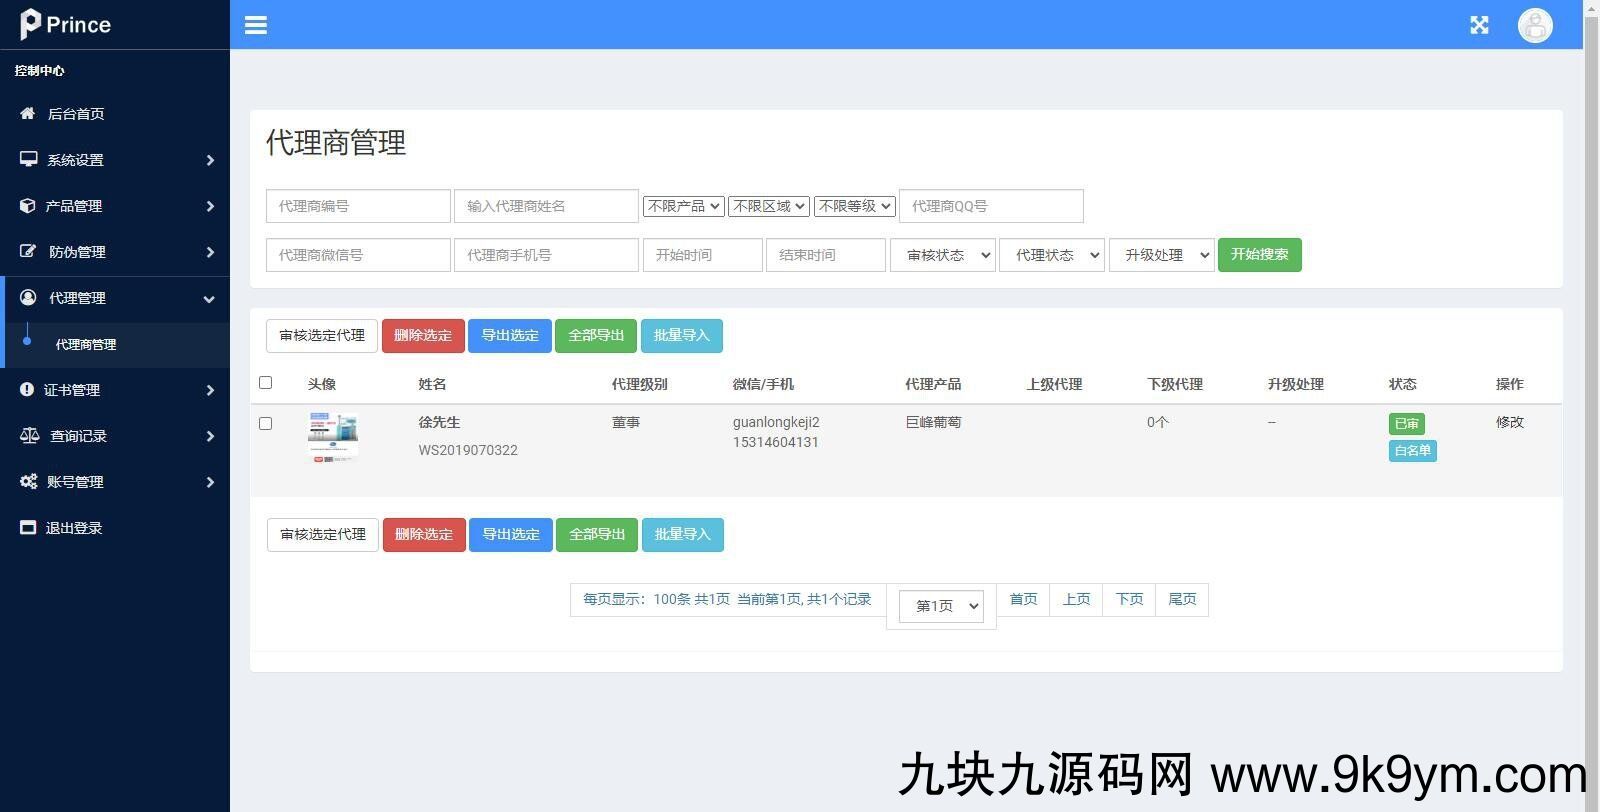Toggle the select-all checkbox in table header
The image size is (1600, 812).
click(x=265, y=382)
